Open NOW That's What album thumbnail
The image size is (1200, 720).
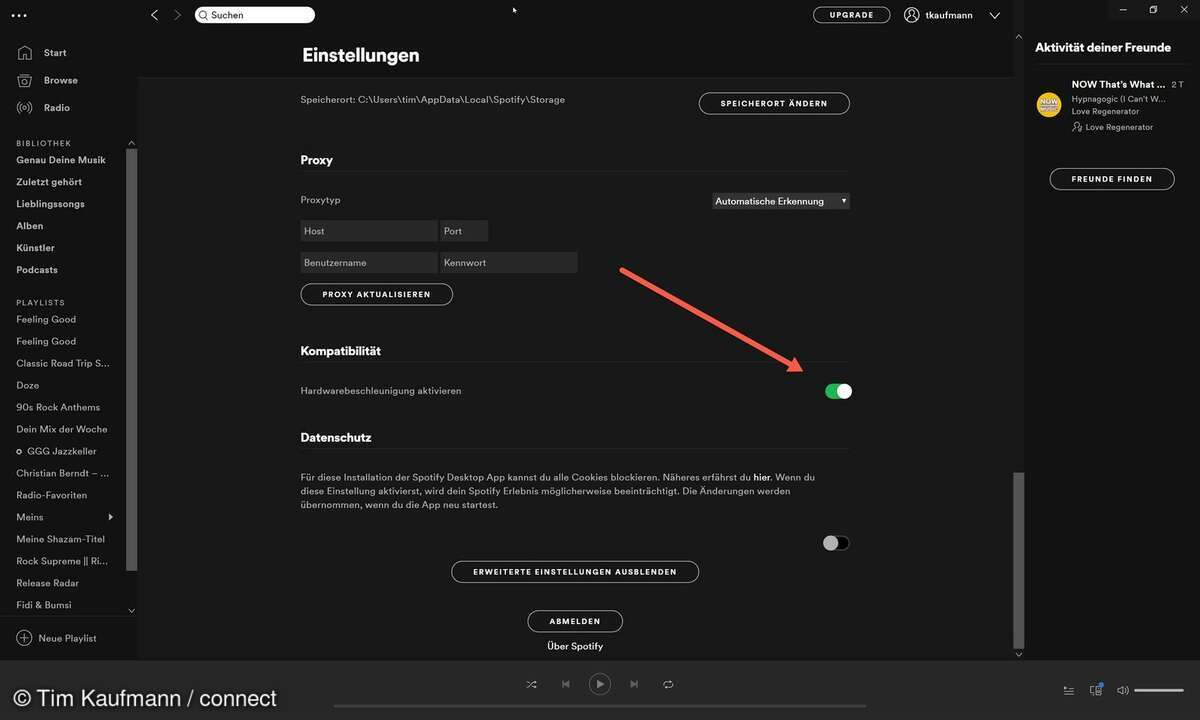pyautogui.click(x=1049, y=105)
